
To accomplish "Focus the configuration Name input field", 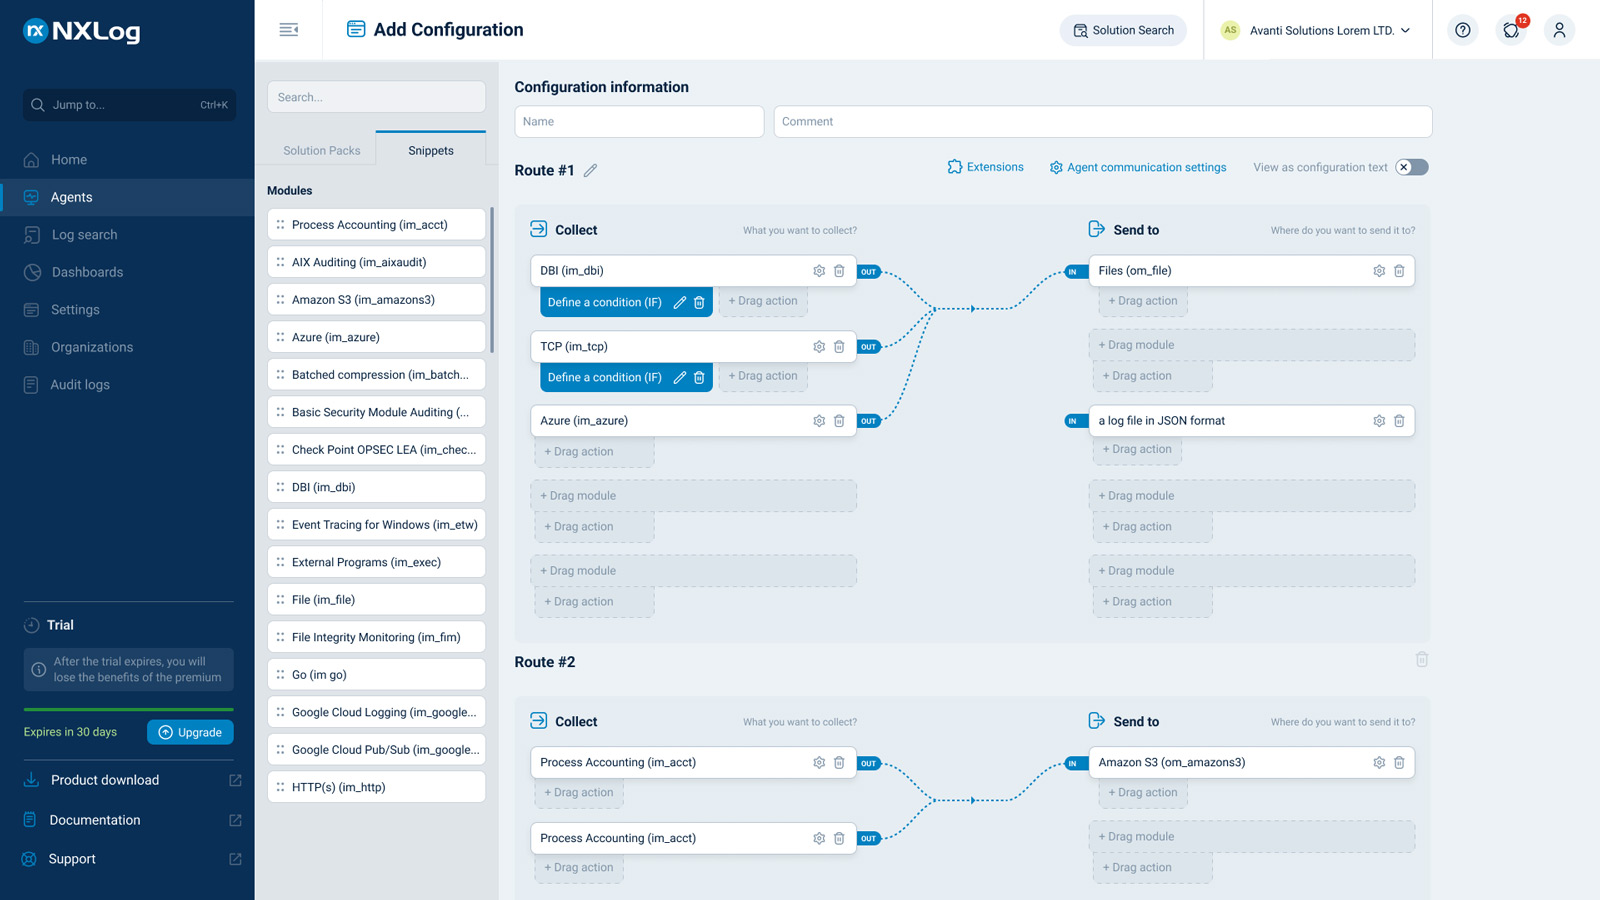I will tap(639, 122).
